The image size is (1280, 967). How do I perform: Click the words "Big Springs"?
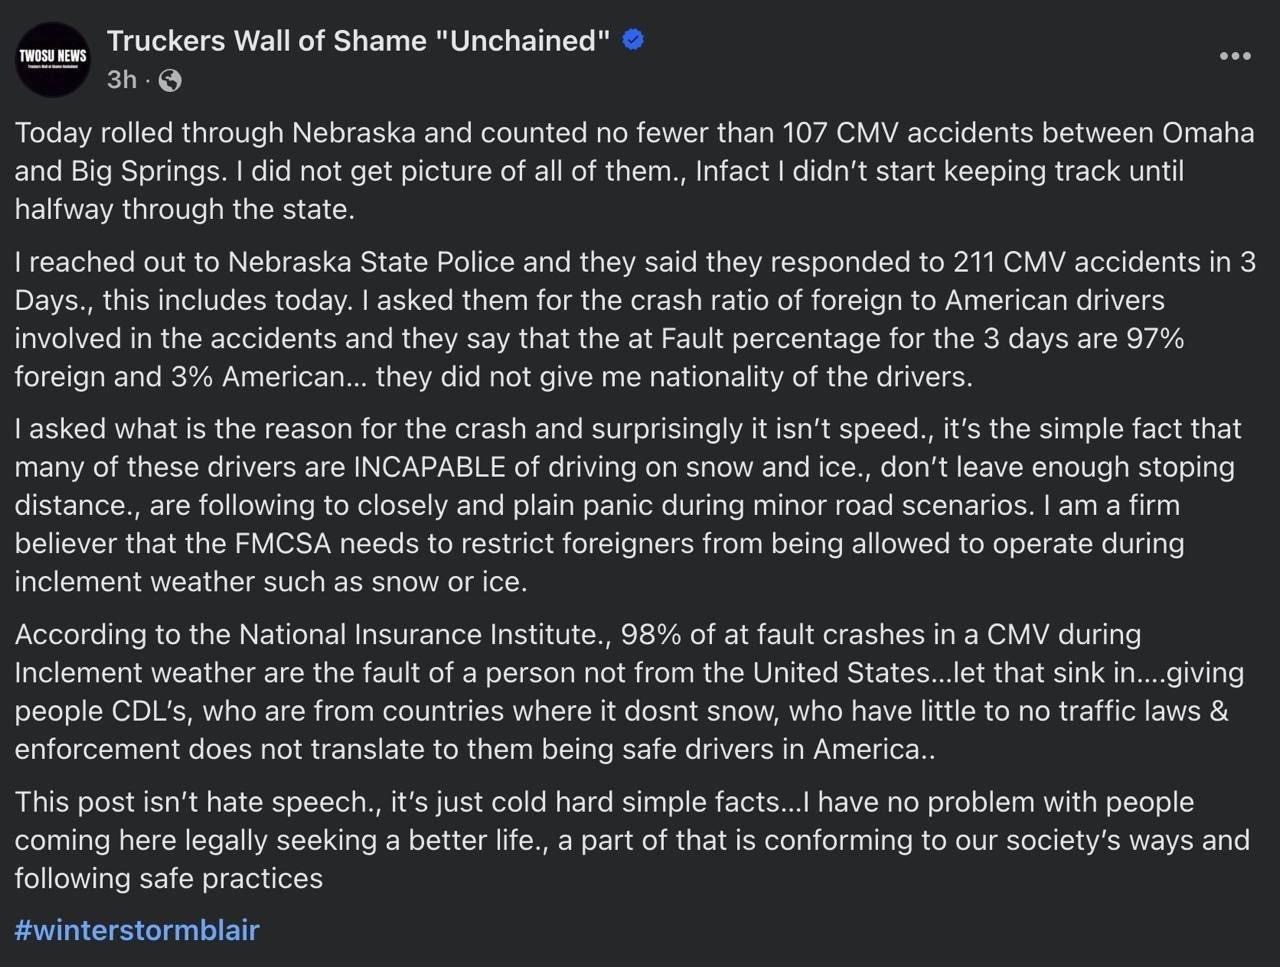(x=143, y=172)
